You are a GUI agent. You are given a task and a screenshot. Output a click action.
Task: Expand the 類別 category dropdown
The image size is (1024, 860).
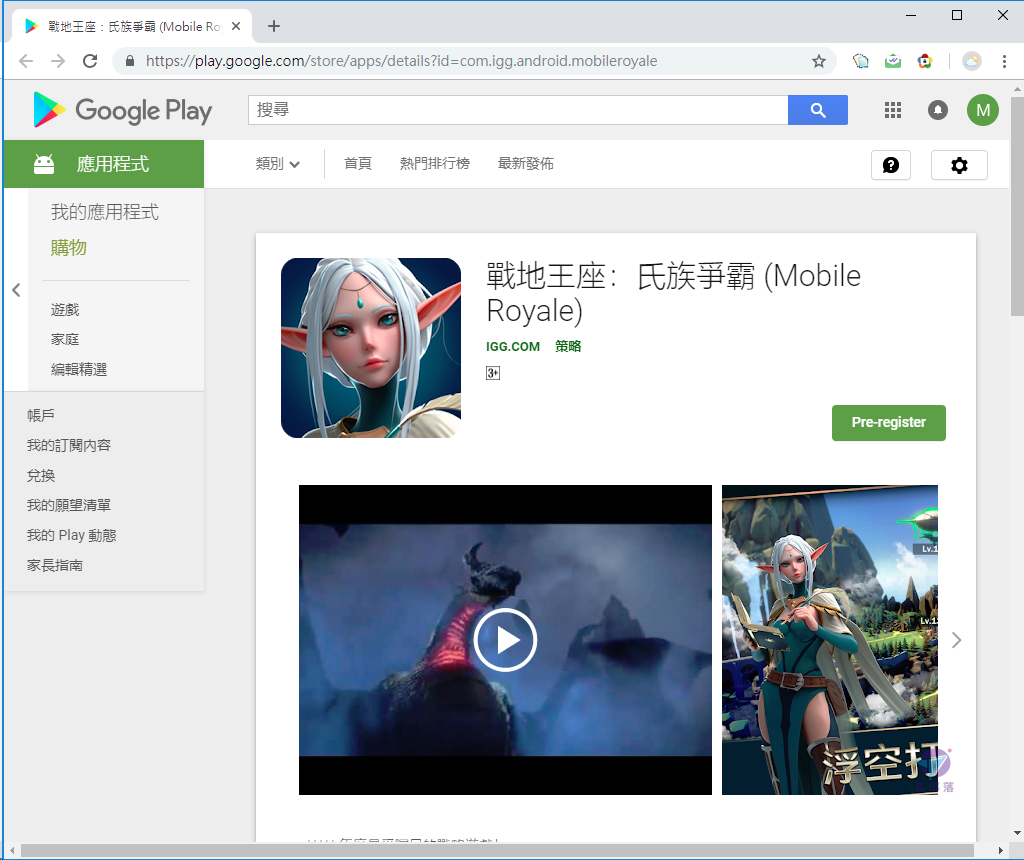coord(278,164)
